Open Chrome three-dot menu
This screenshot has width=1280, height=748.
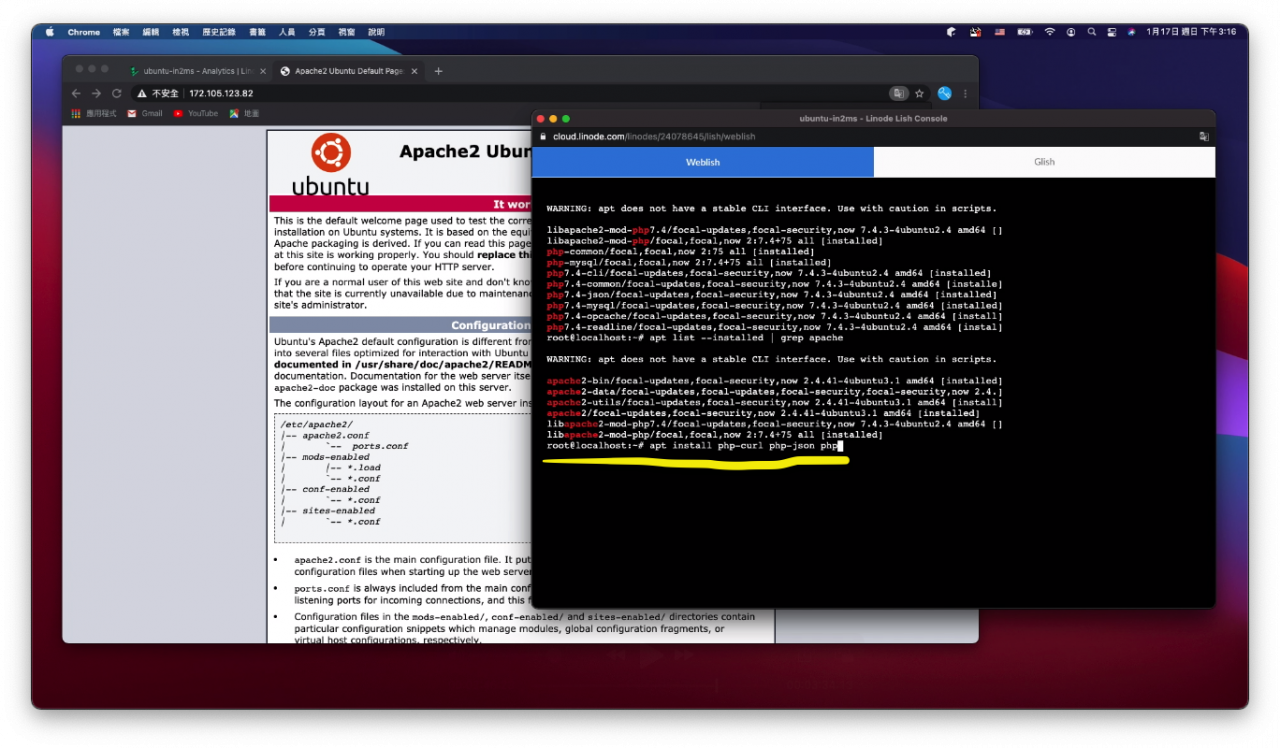(965, 93)
